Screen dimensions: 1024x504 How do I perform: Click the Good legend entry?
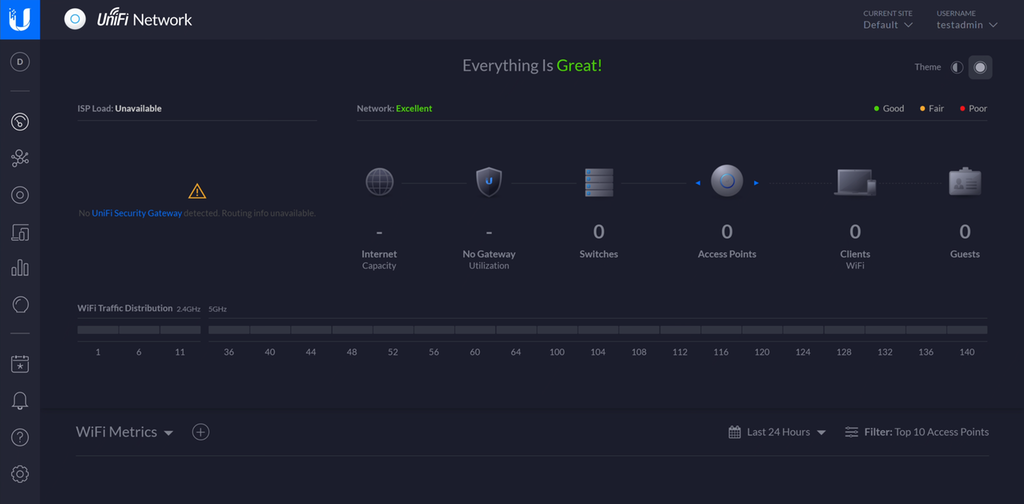[889, 108]
